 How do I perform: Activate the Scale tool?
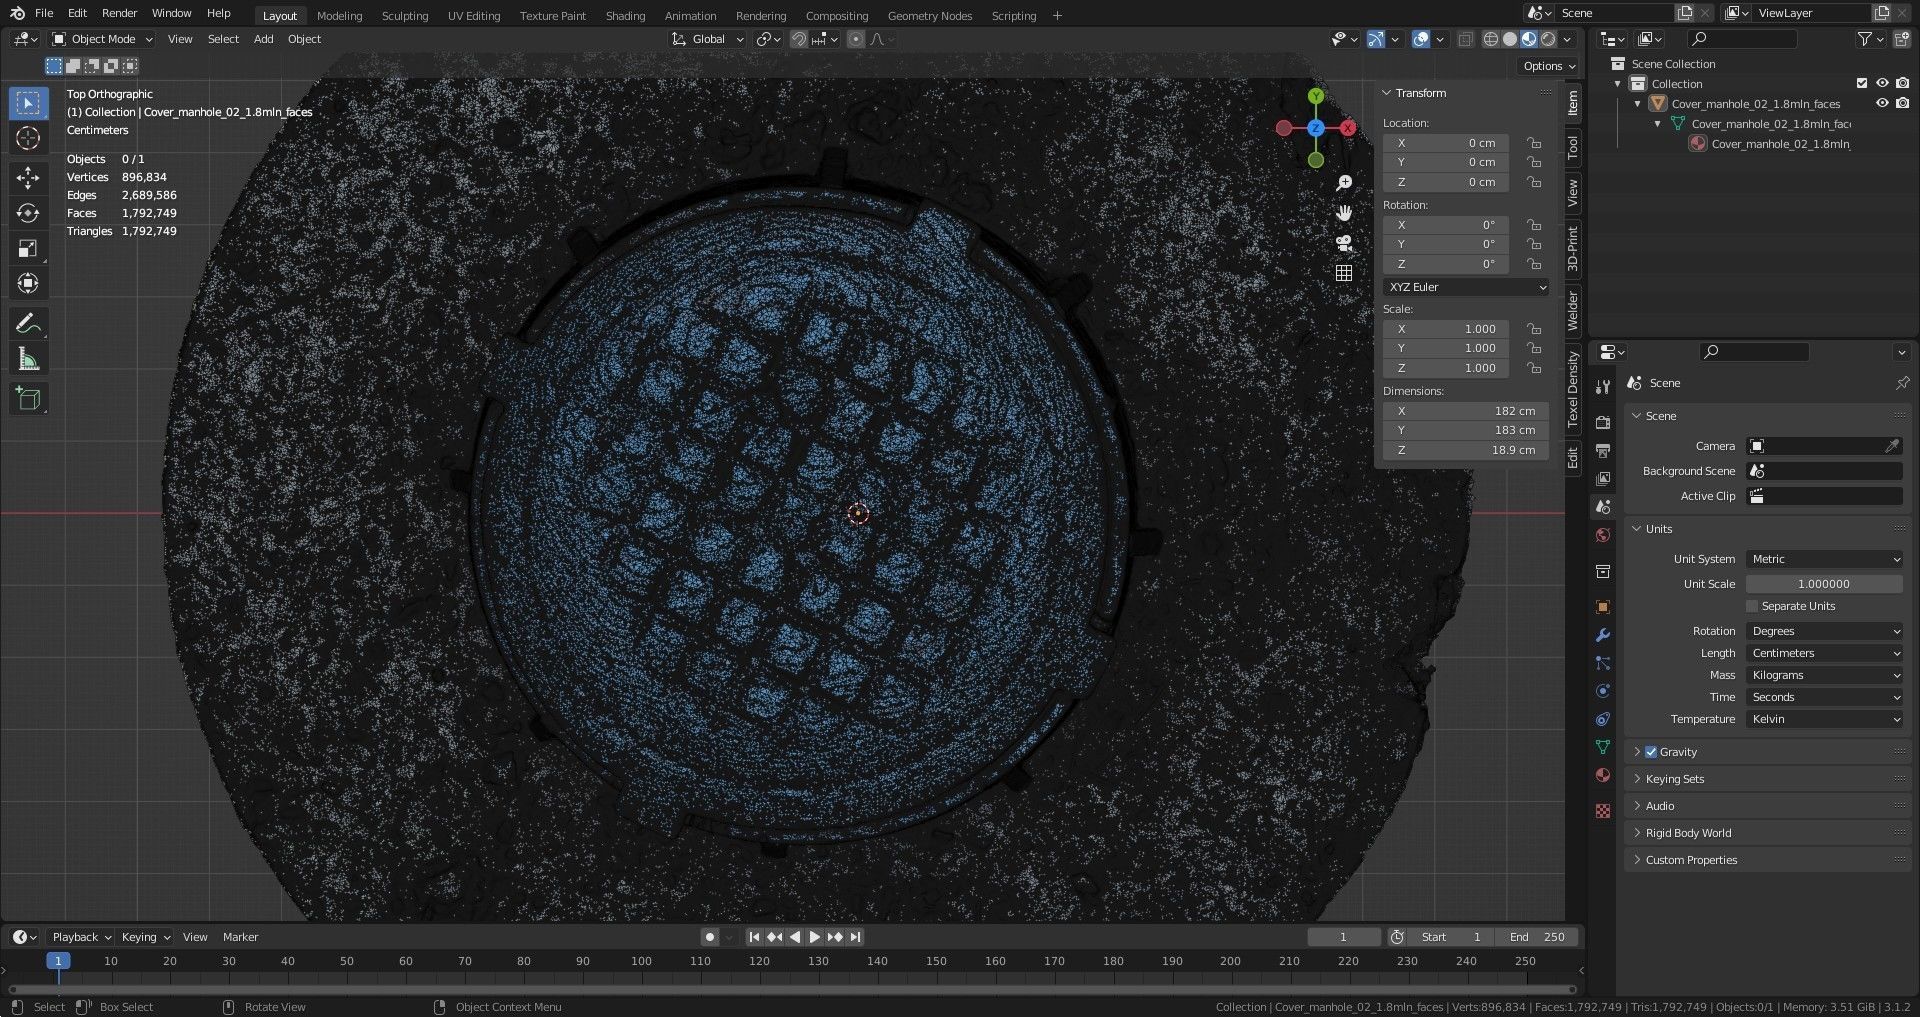click(x=28, y=248)
